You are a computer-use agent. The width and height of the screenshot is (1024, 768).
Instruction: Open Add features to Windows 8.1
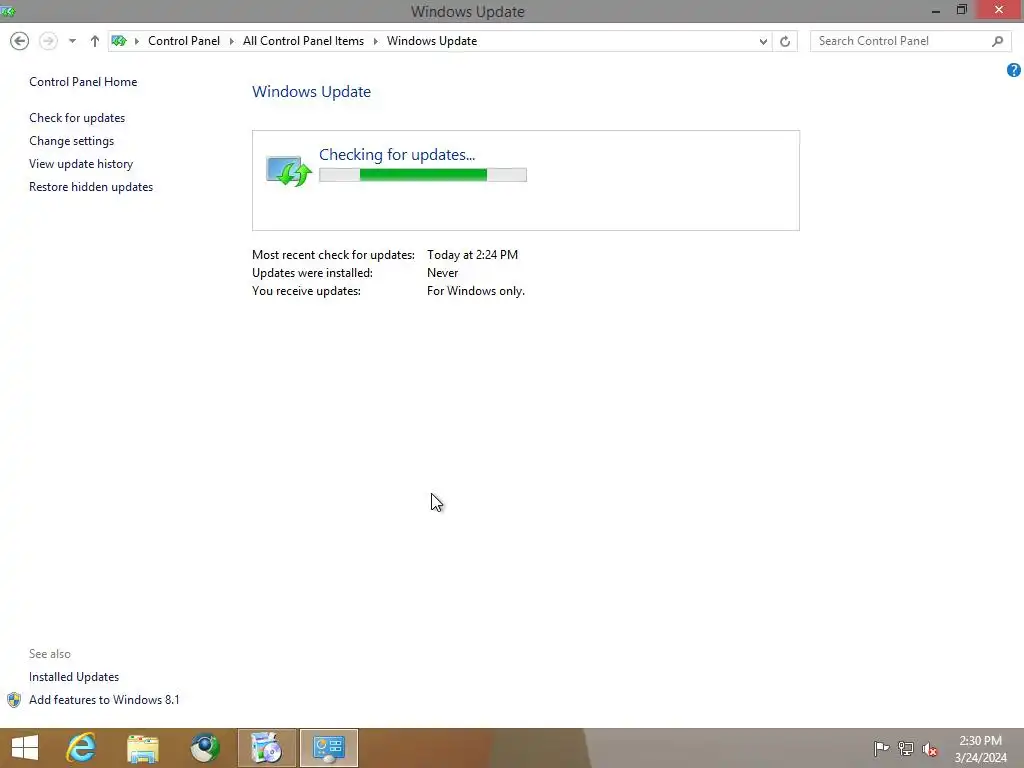[x=104, y=700]
